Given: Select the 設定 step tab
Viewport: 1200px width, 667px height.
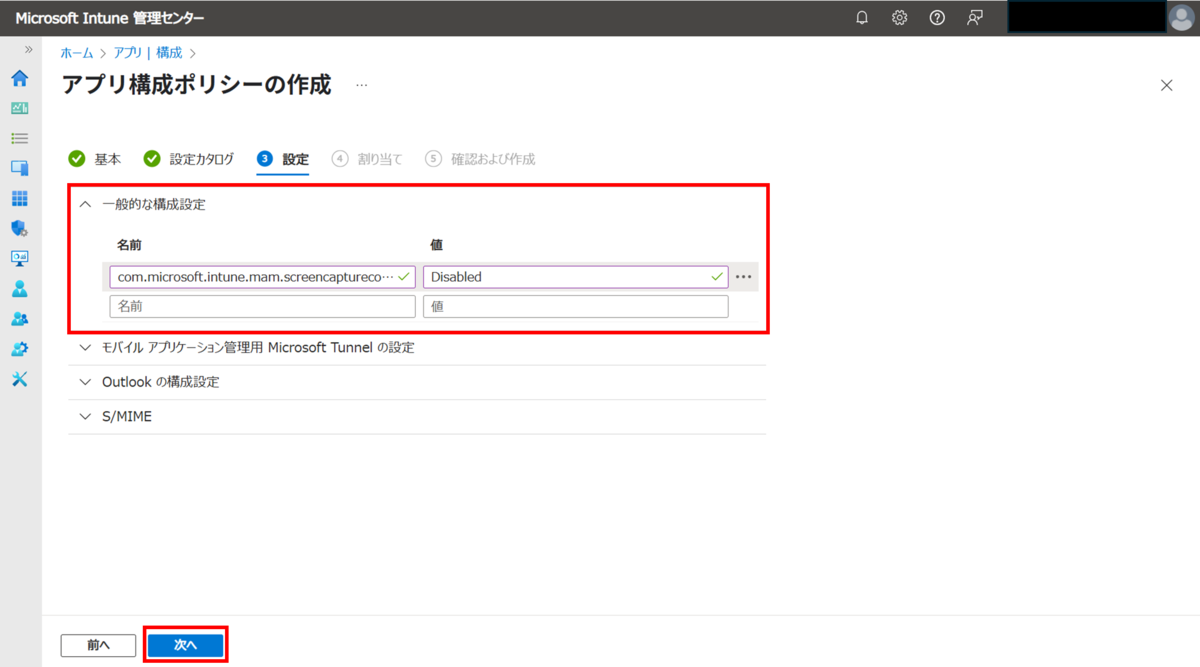Looking at the screenshot, I should point(283,159).
